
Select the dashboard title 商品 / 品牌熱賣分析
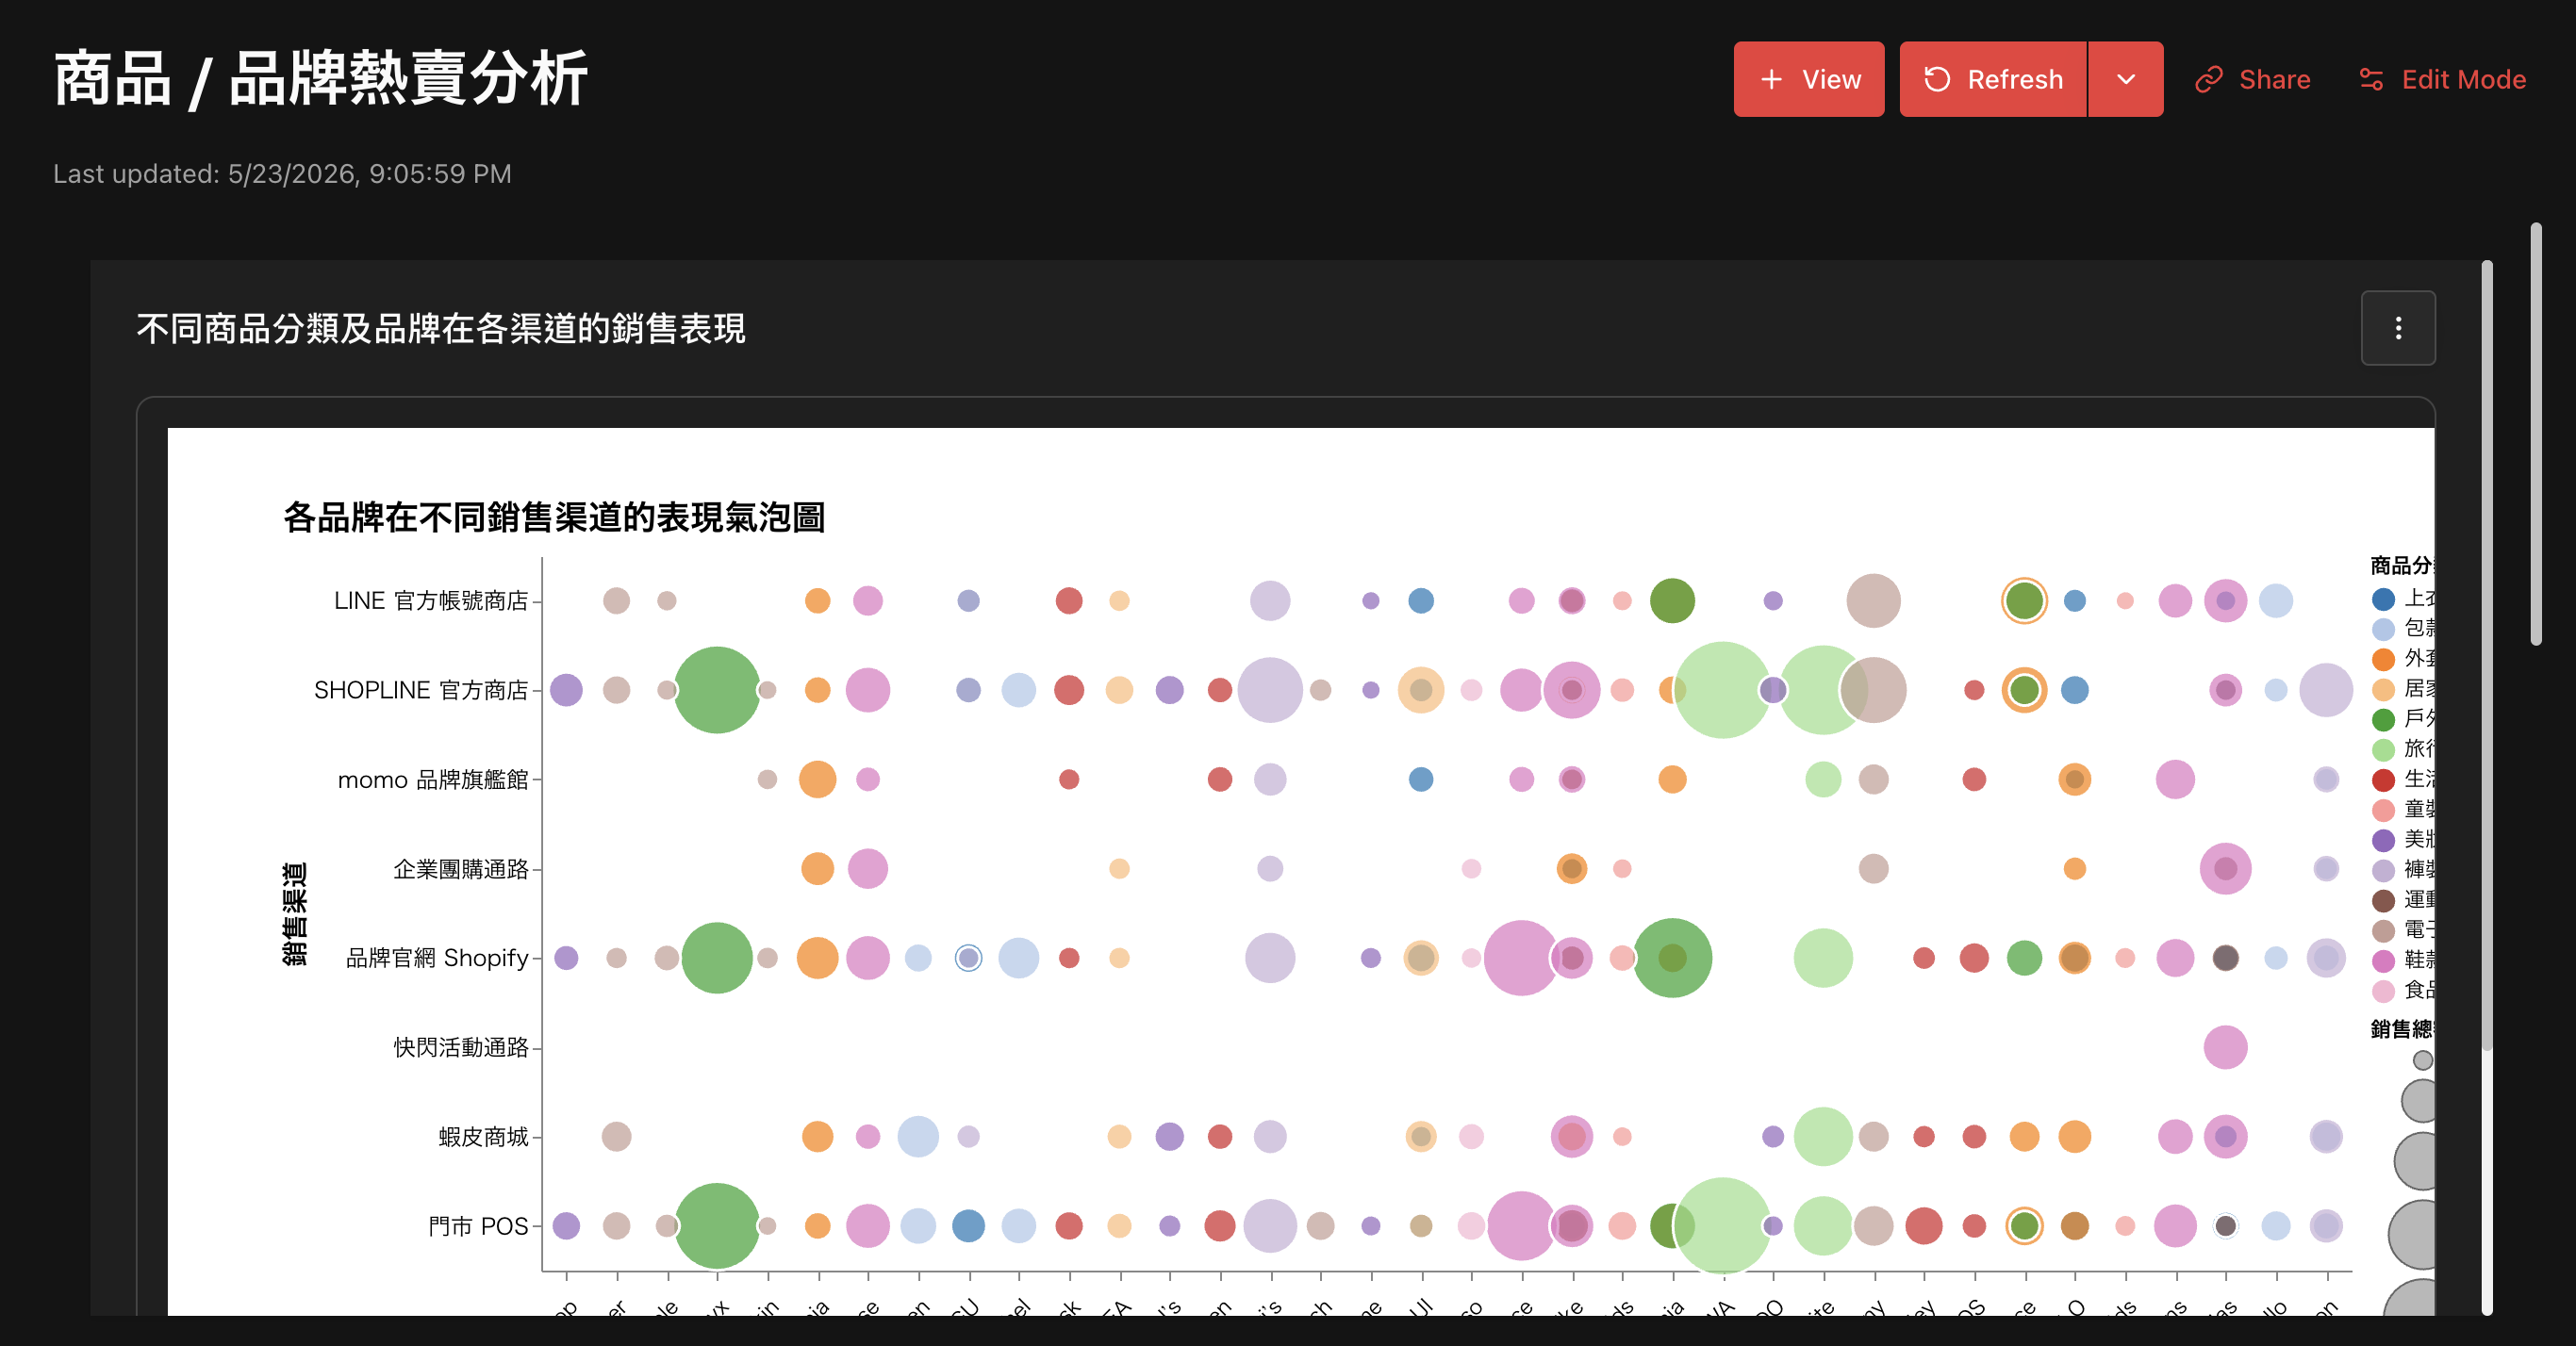click(320, 79)
